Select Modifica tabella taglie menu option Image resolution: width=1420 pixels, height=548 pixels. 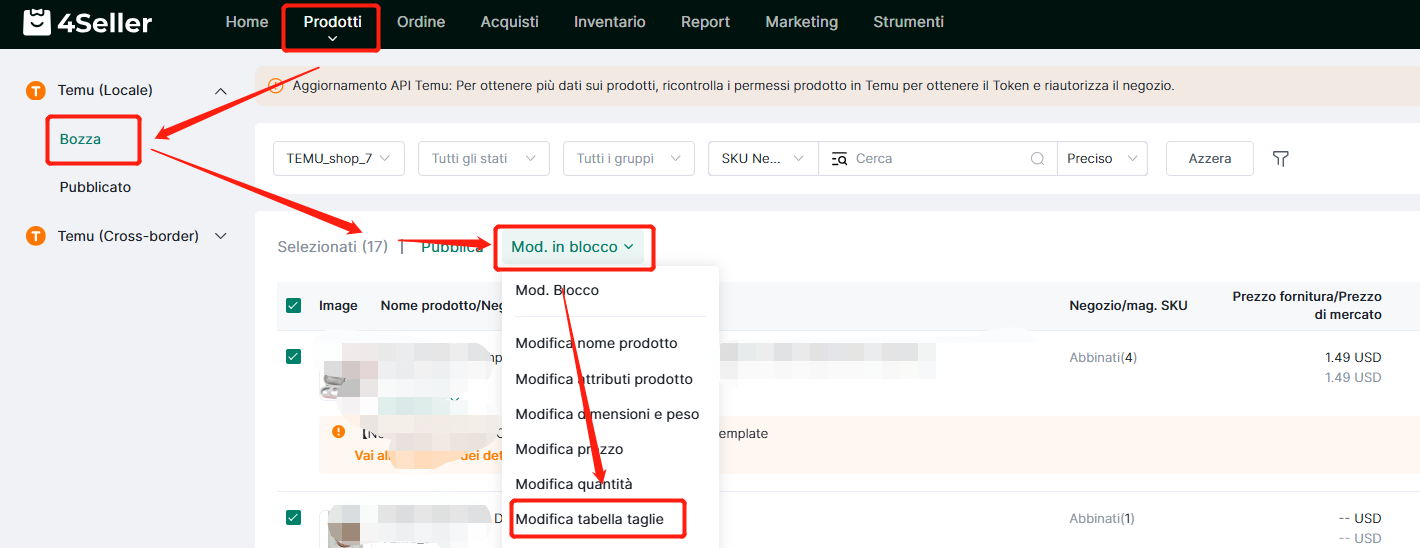point(589,519)
